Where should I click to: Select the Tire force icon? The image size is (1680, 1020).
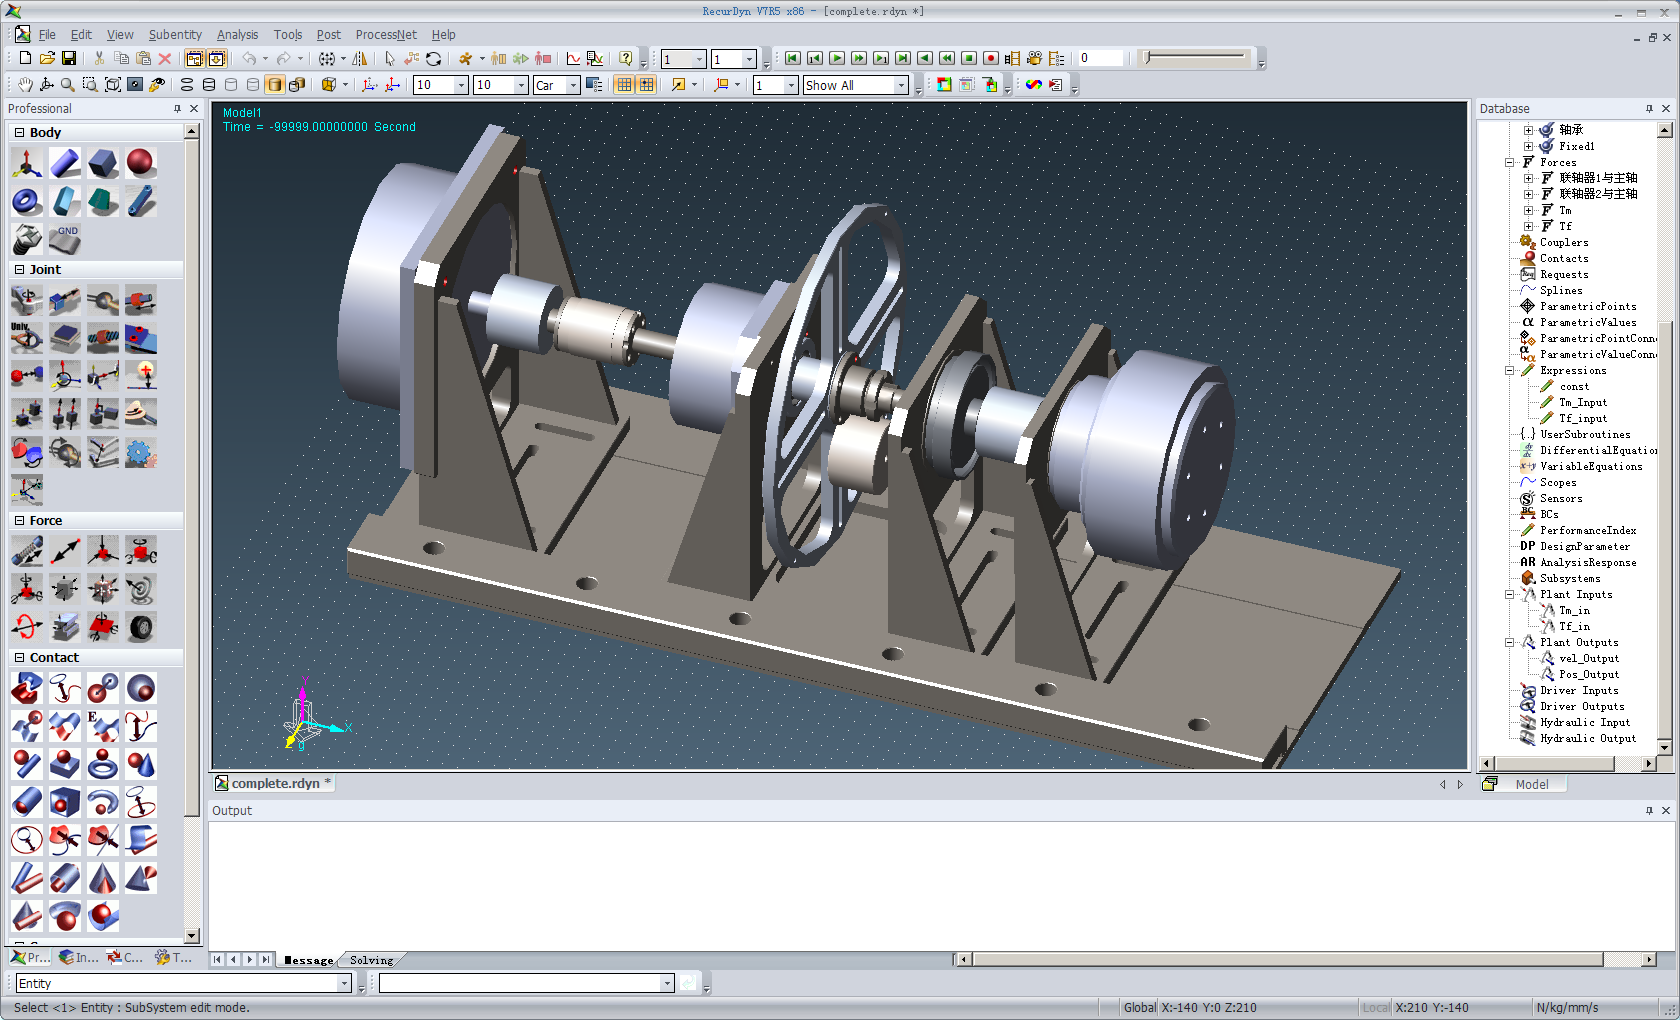[141, 627]
